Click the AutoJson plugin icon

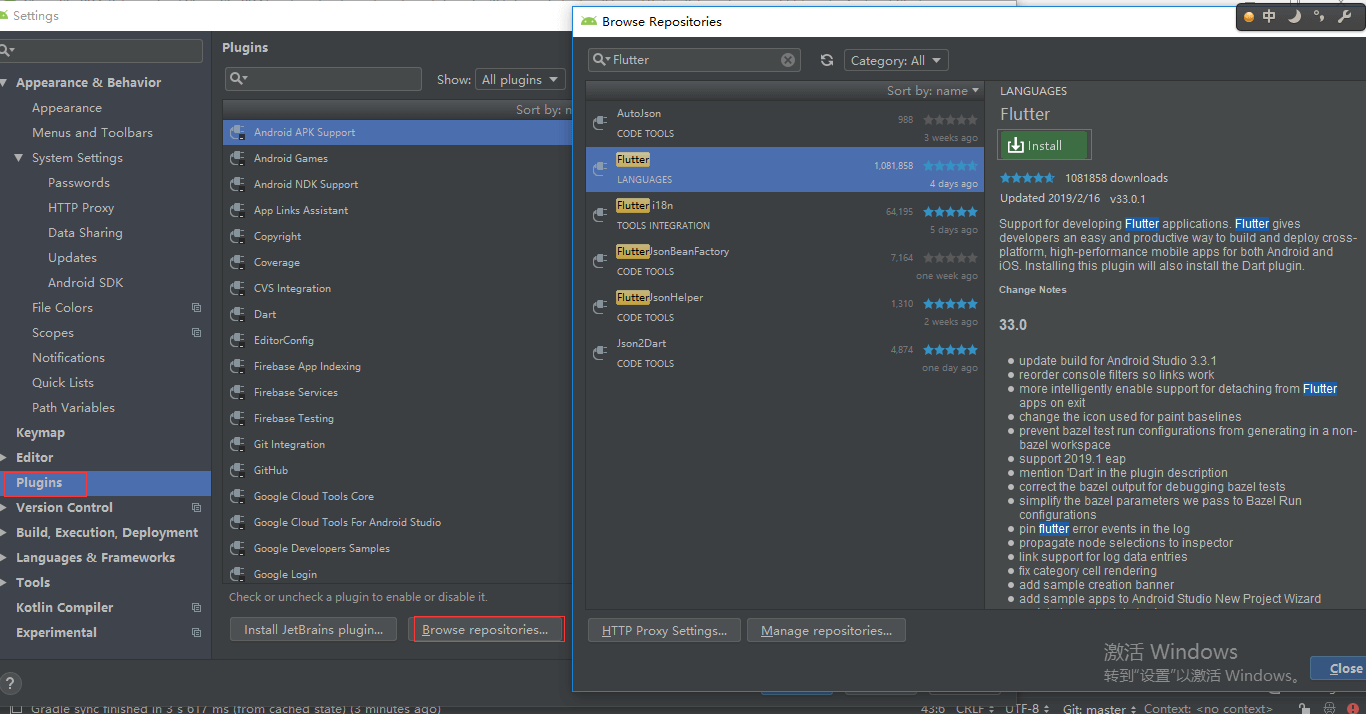point(600,123)
